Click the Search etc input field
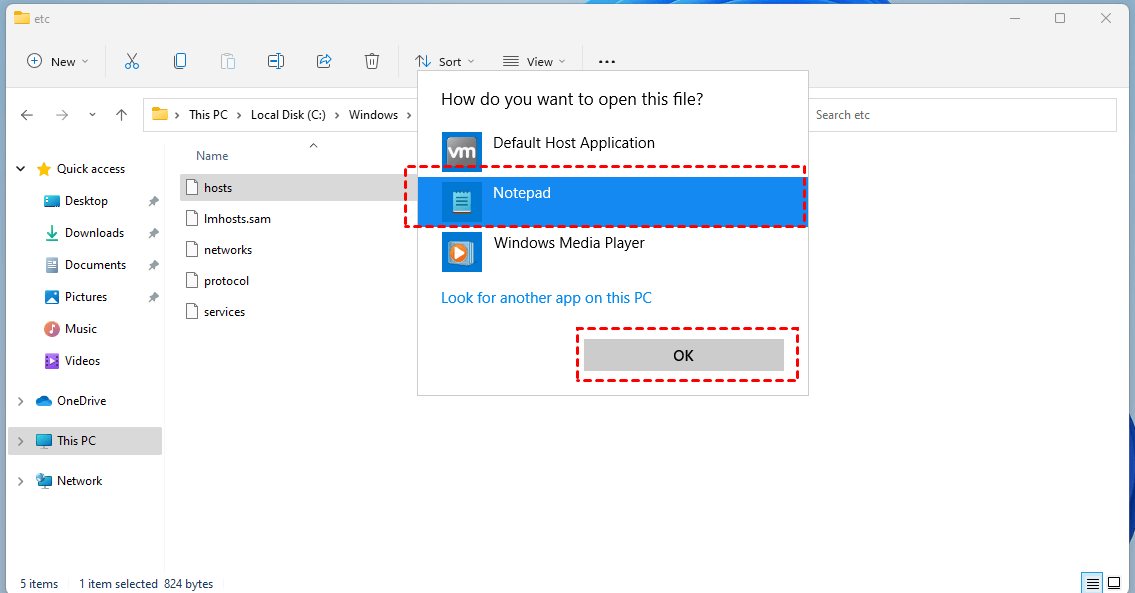 (960, 115)
